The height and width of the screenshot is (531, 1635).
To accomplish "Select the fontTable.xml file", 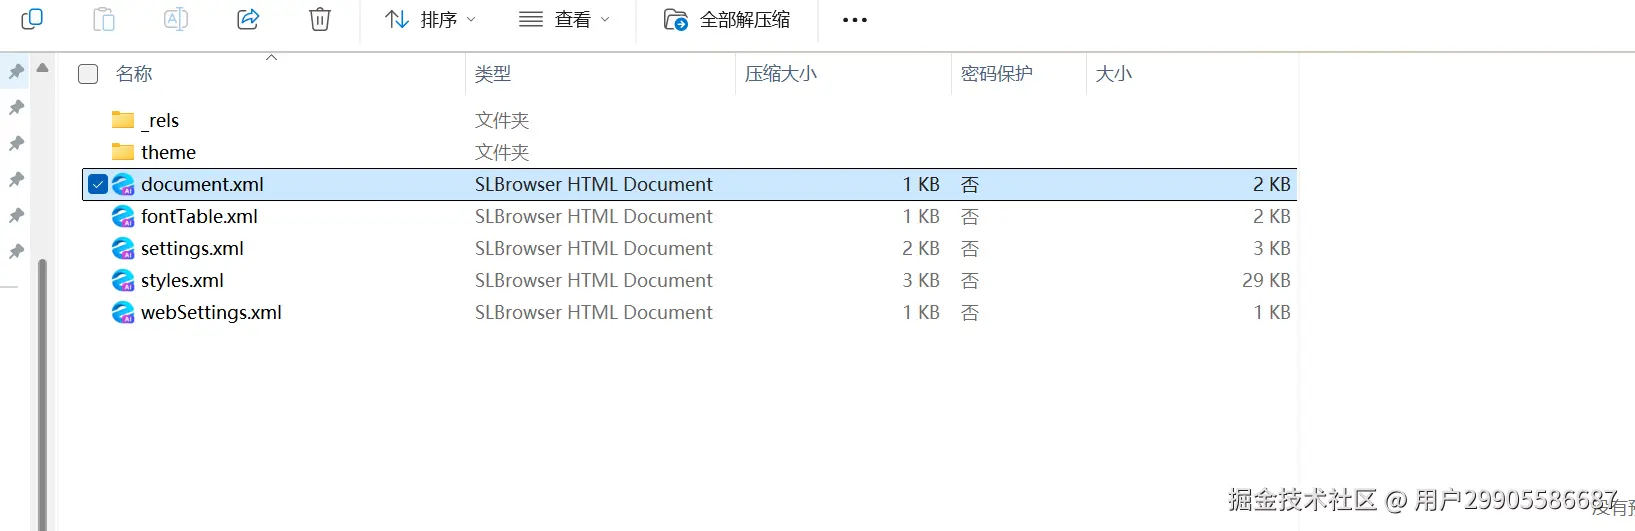I will tap(199, 216).
